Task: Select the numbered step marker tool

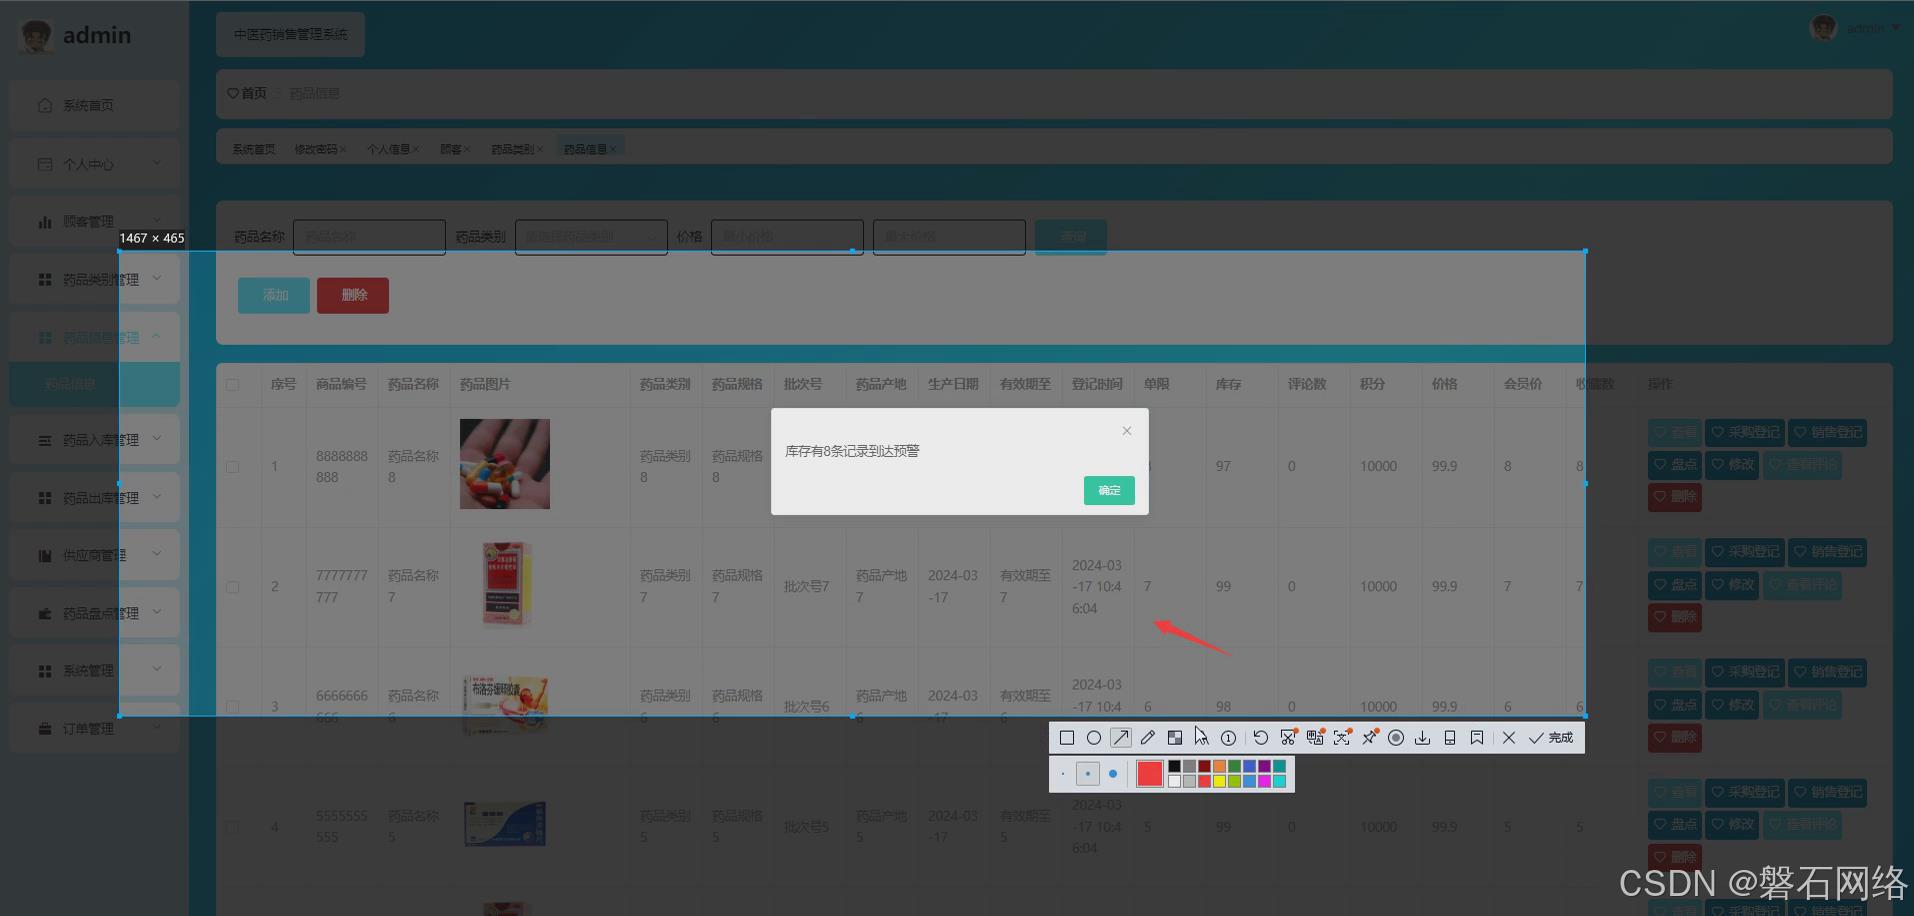Action: (1228, 738)
